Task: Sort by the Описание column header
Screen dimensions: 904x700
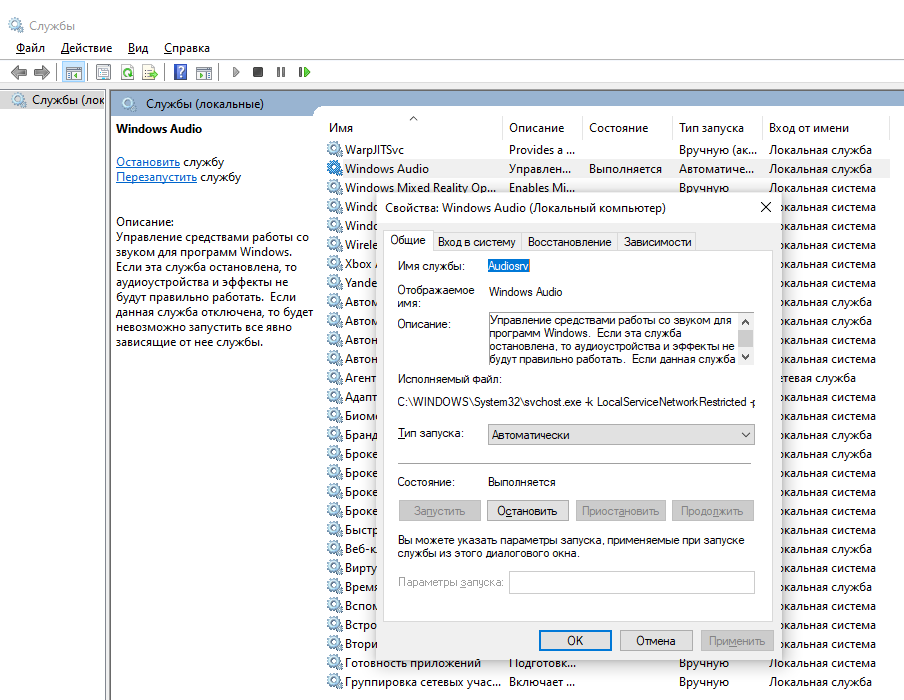Action: point(543,128)
